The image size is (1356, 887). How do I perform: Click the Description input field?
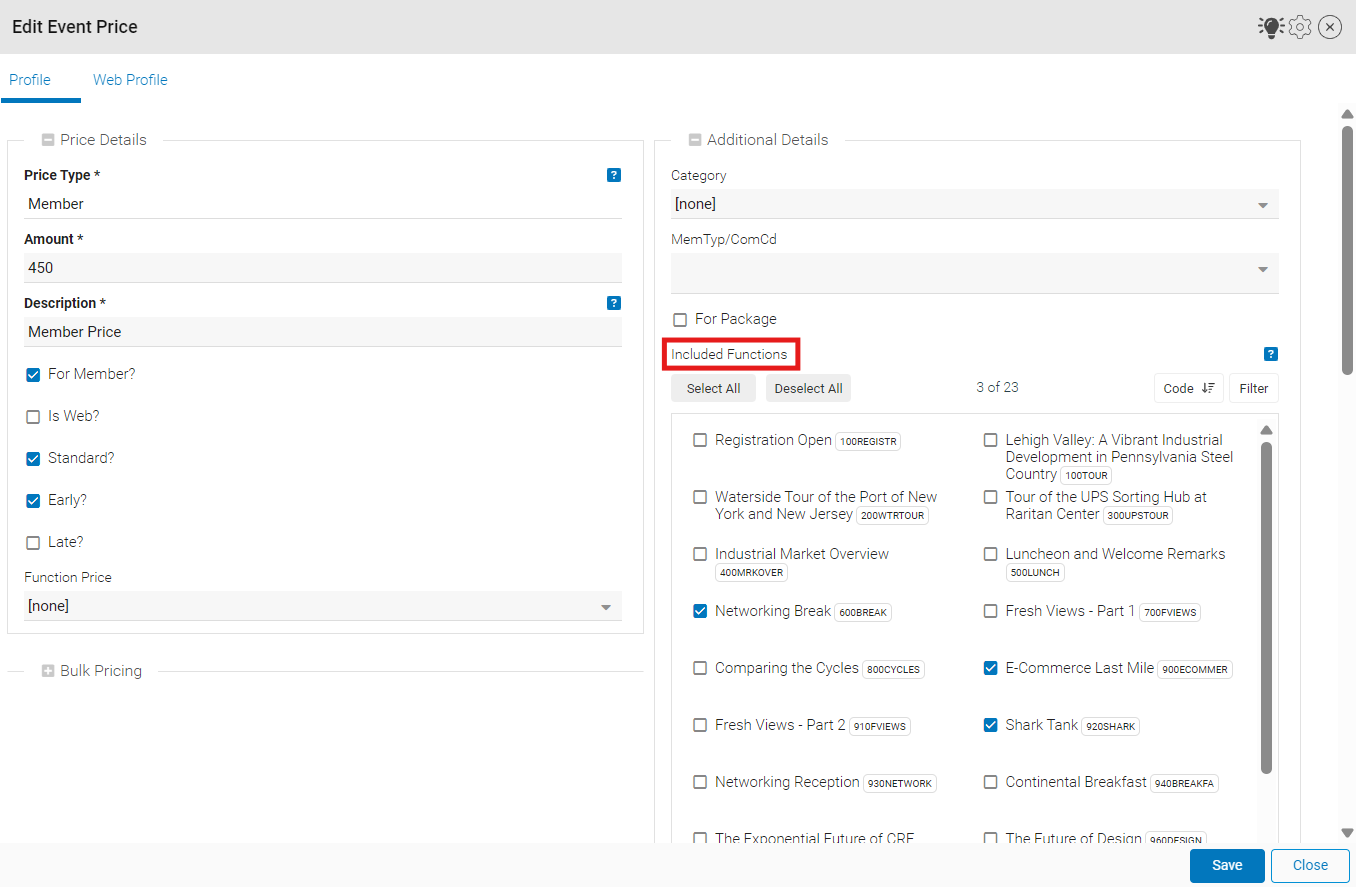[x=323, y=332]
